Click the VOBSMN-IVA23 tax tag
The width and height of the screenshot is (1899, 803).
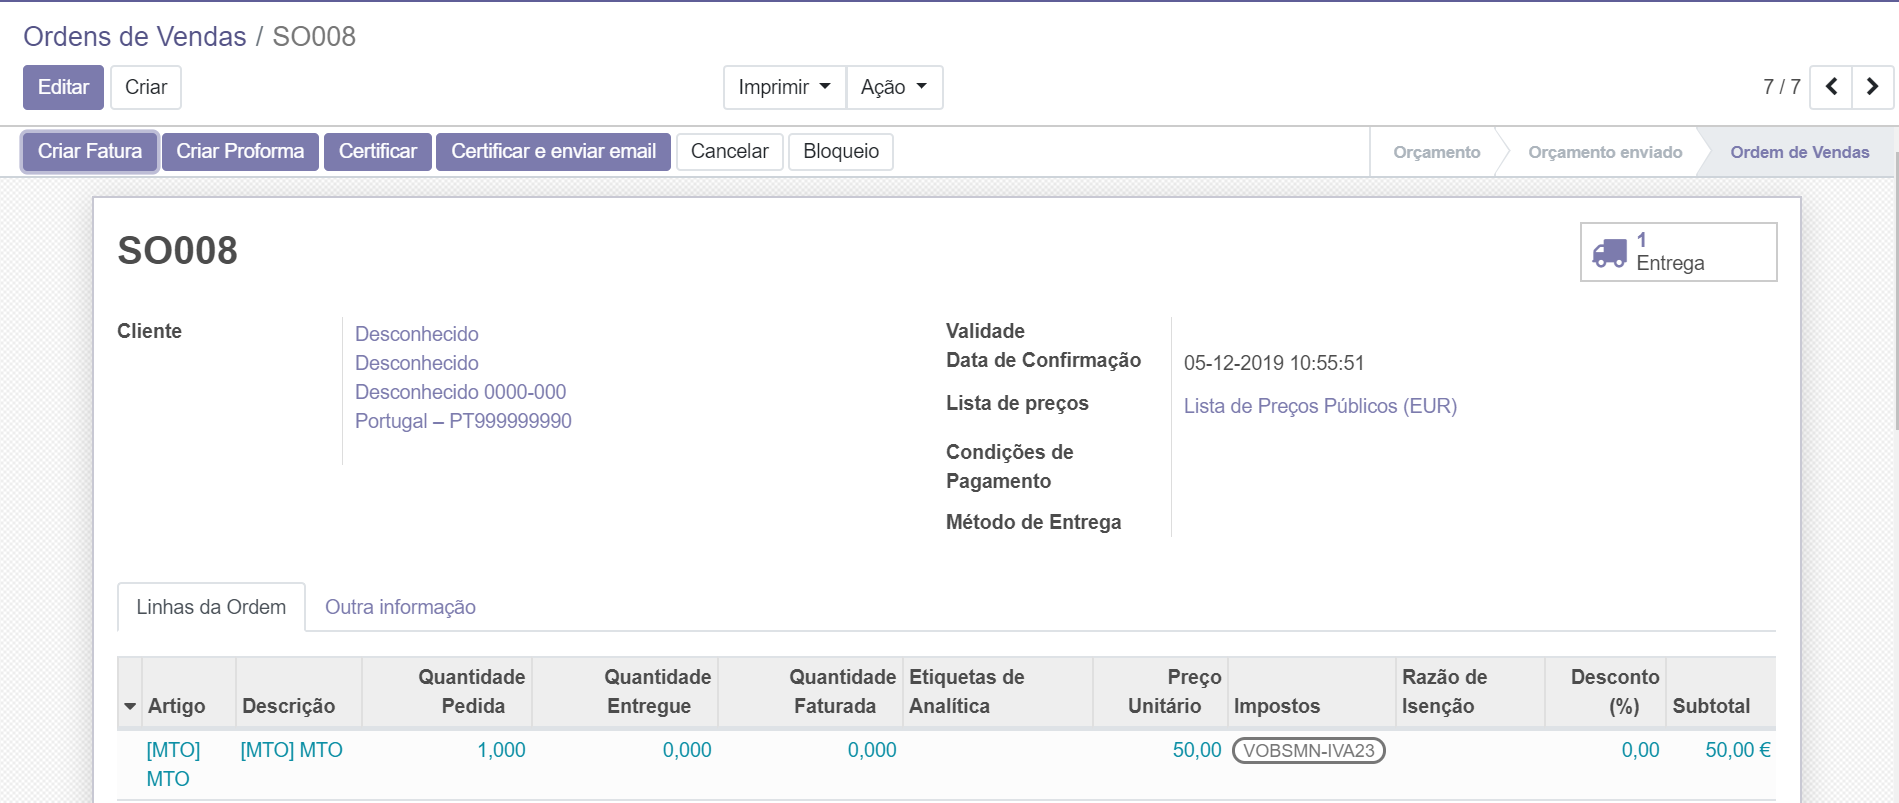pos(1308,750)
